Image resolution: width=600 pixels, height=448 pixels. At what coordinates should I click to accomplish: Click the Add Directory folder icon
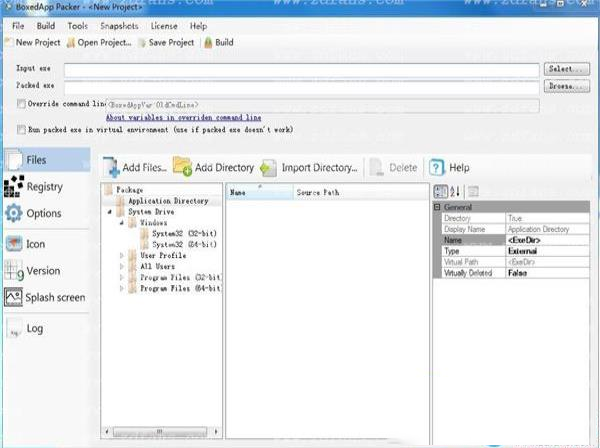point(182,167)
